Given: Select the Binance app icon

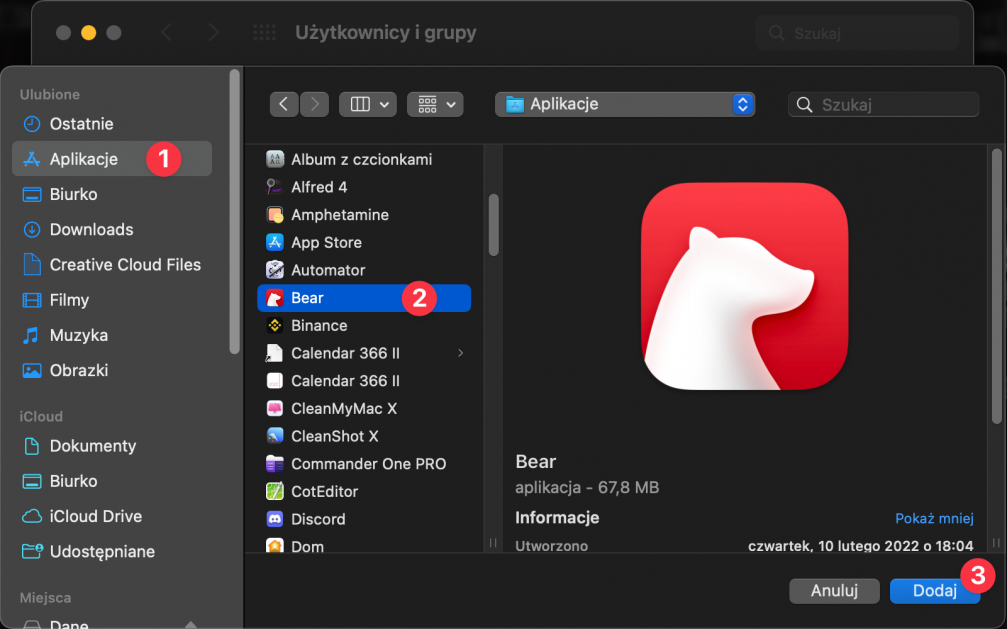Looking at the screenshot, I should pos(275,326).
